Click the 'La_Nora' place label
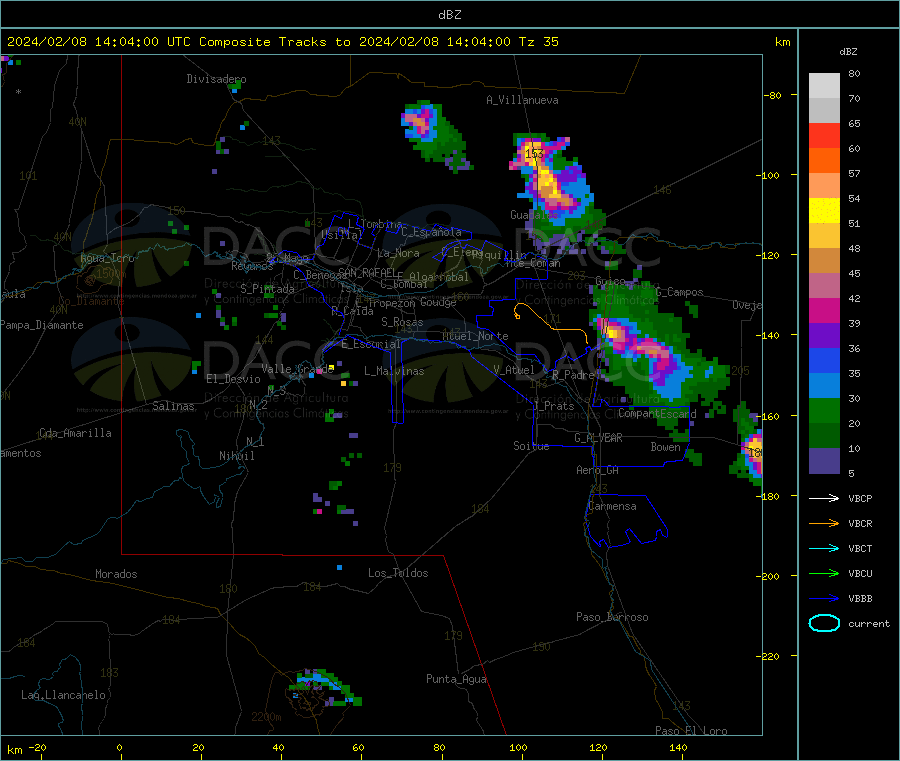Viewport: 900px width, 761px height. click(x=398, y=253)
